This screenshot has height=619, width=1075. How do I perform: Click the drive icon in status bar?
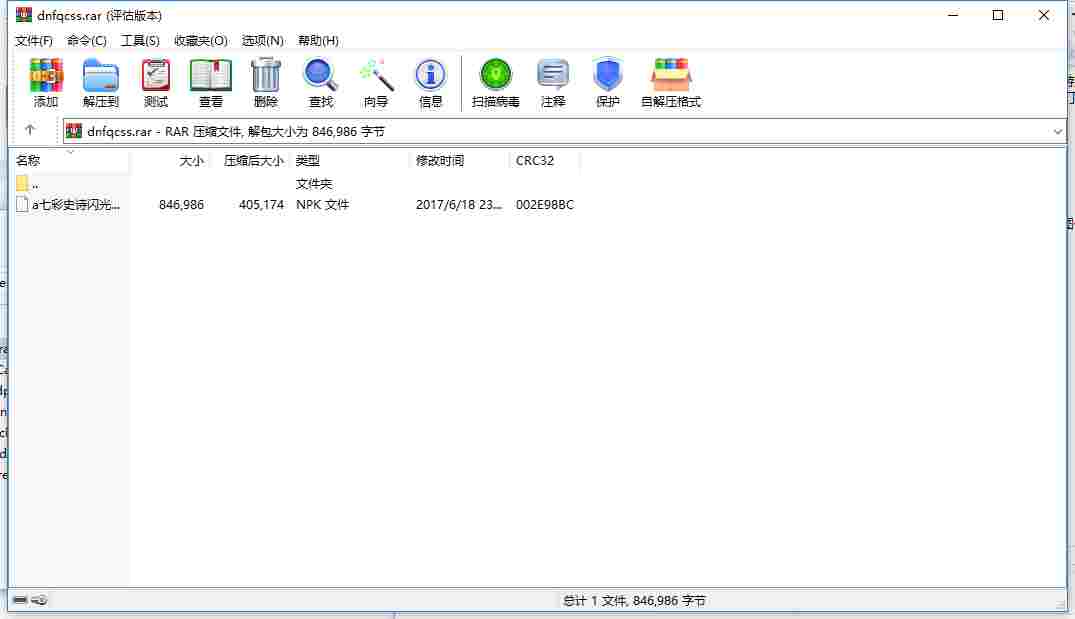click(20, 600)
